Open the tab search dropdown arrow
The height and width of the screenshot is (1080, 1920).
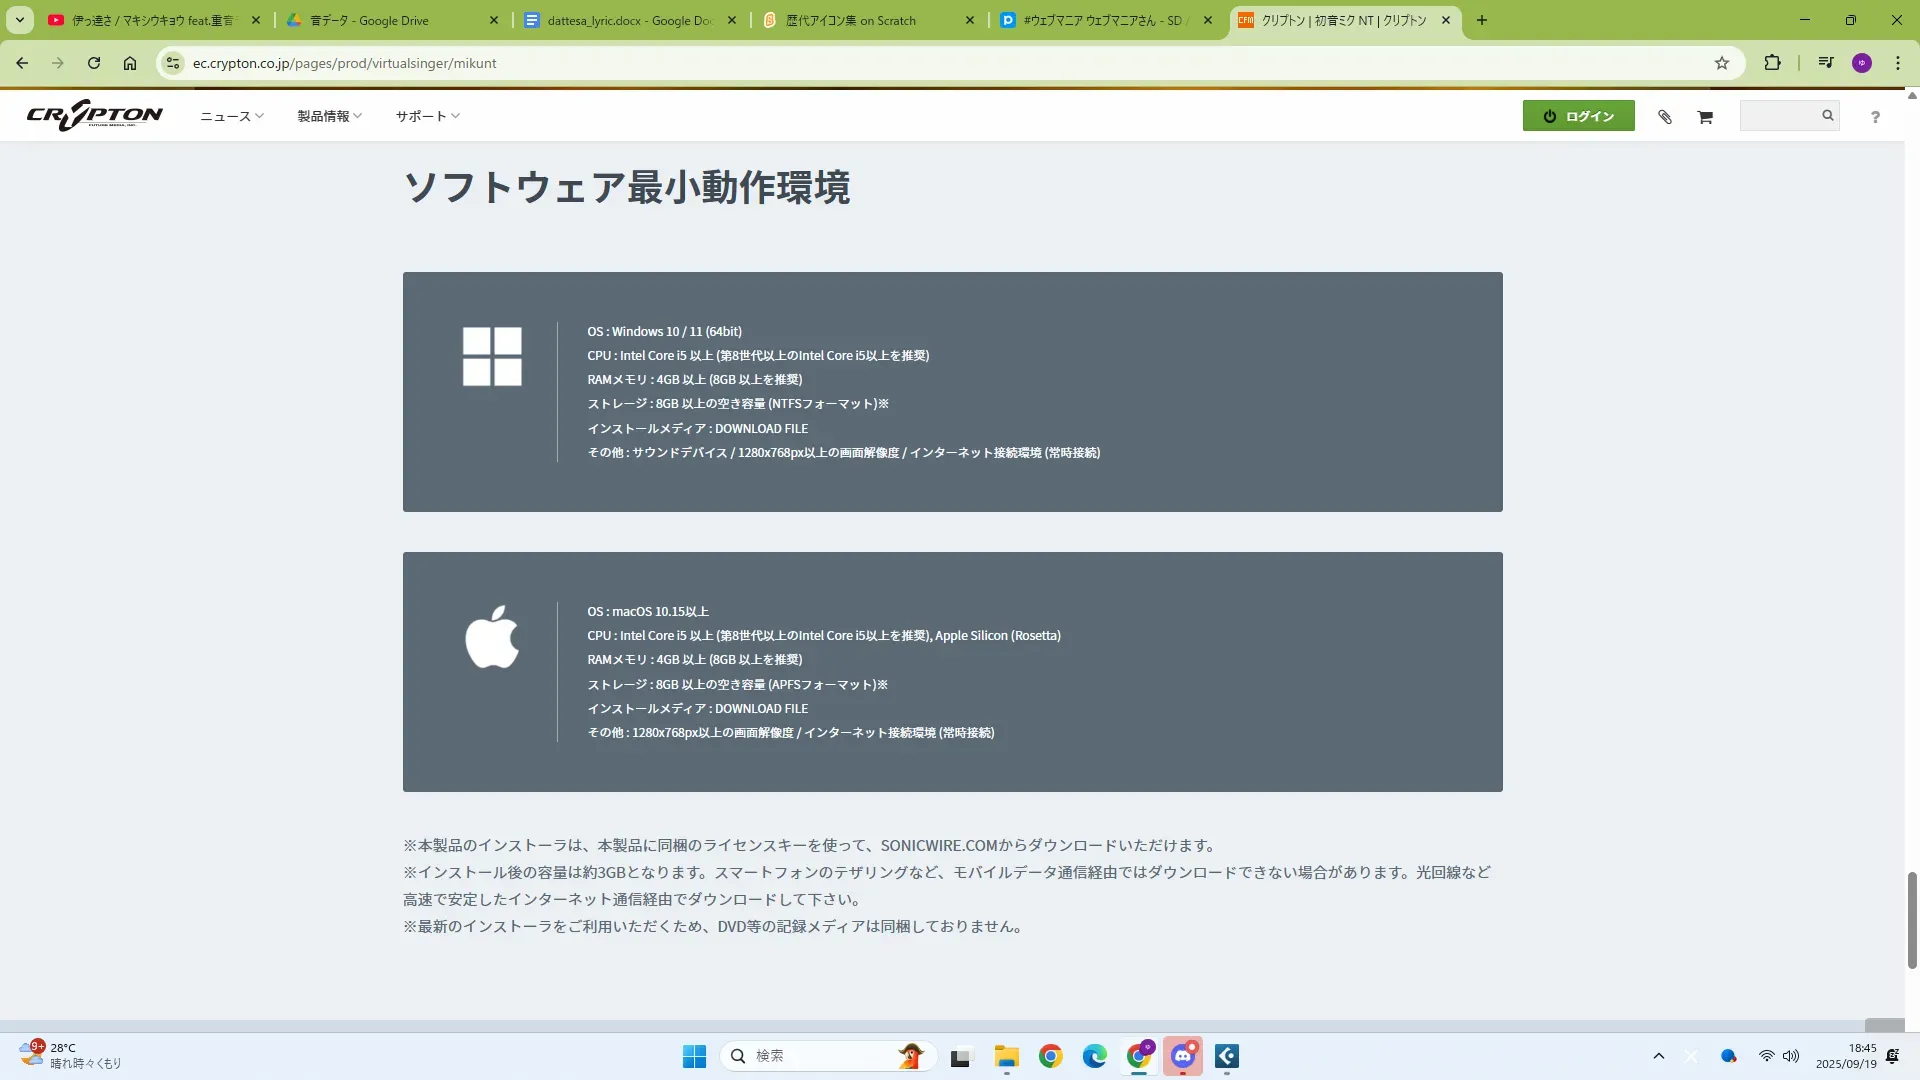coord(19,20)
